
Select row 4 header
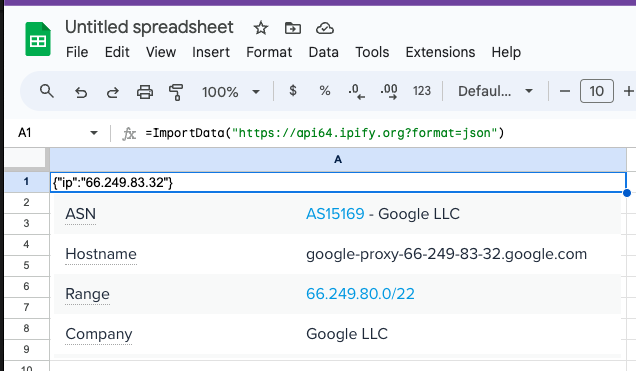pos(26,244)
